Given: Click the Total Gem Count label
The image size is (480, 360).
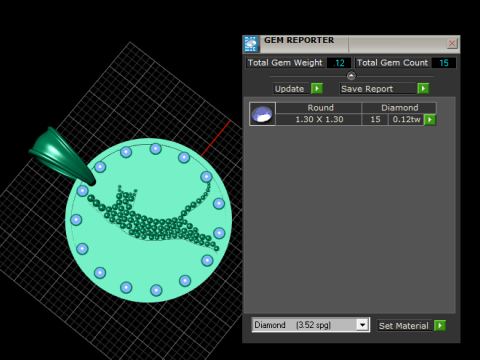Looking at the screenshot, I should click(392, 63).
